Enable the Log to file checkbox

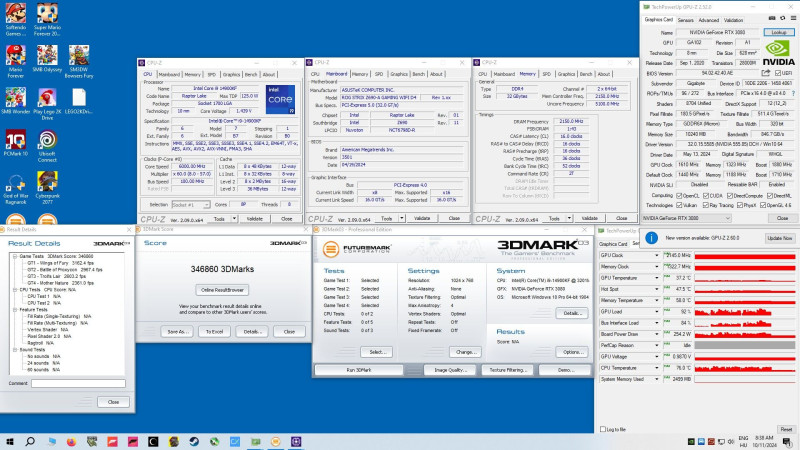click(603, 429)
